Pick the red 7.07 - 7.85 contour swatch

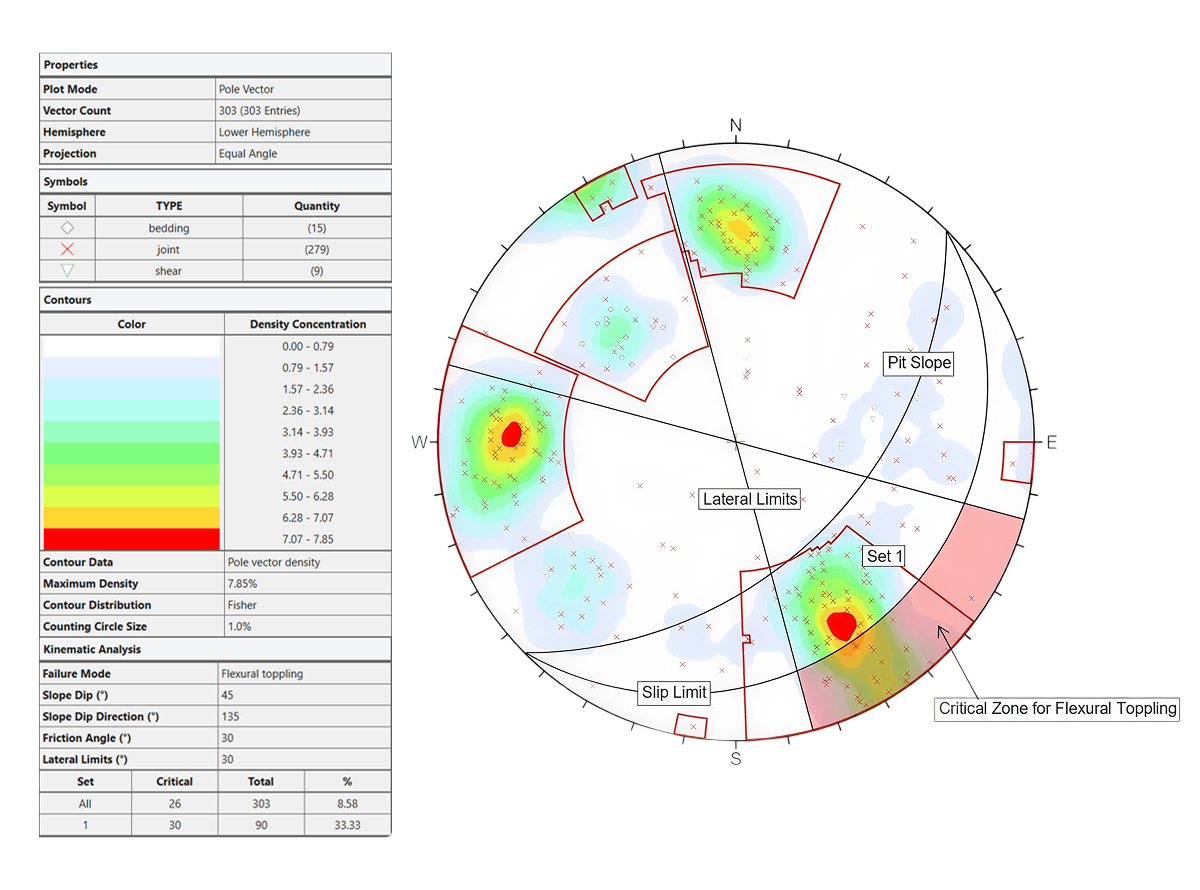pos(131,539)
